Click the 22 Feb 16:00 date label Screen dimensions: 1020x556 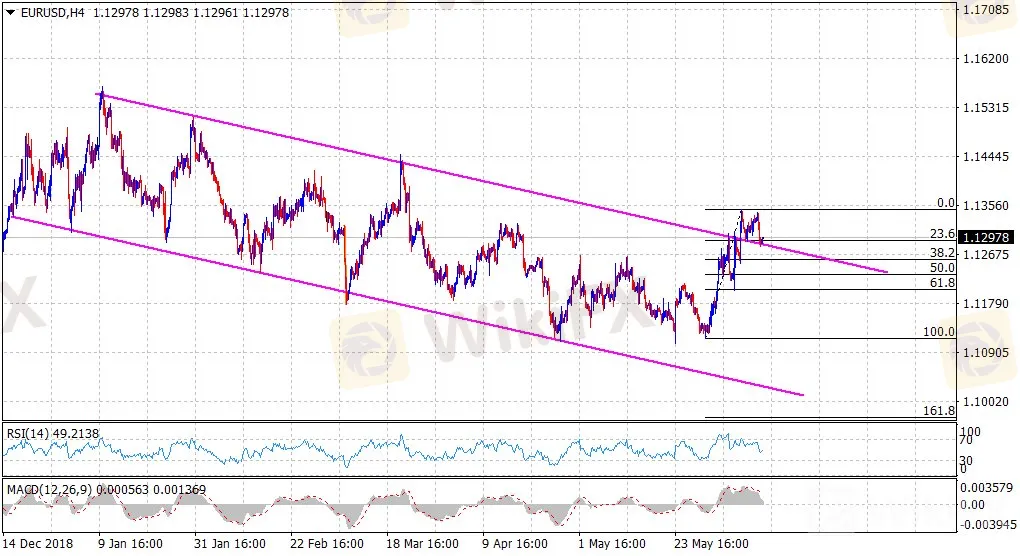coord(327,544)
